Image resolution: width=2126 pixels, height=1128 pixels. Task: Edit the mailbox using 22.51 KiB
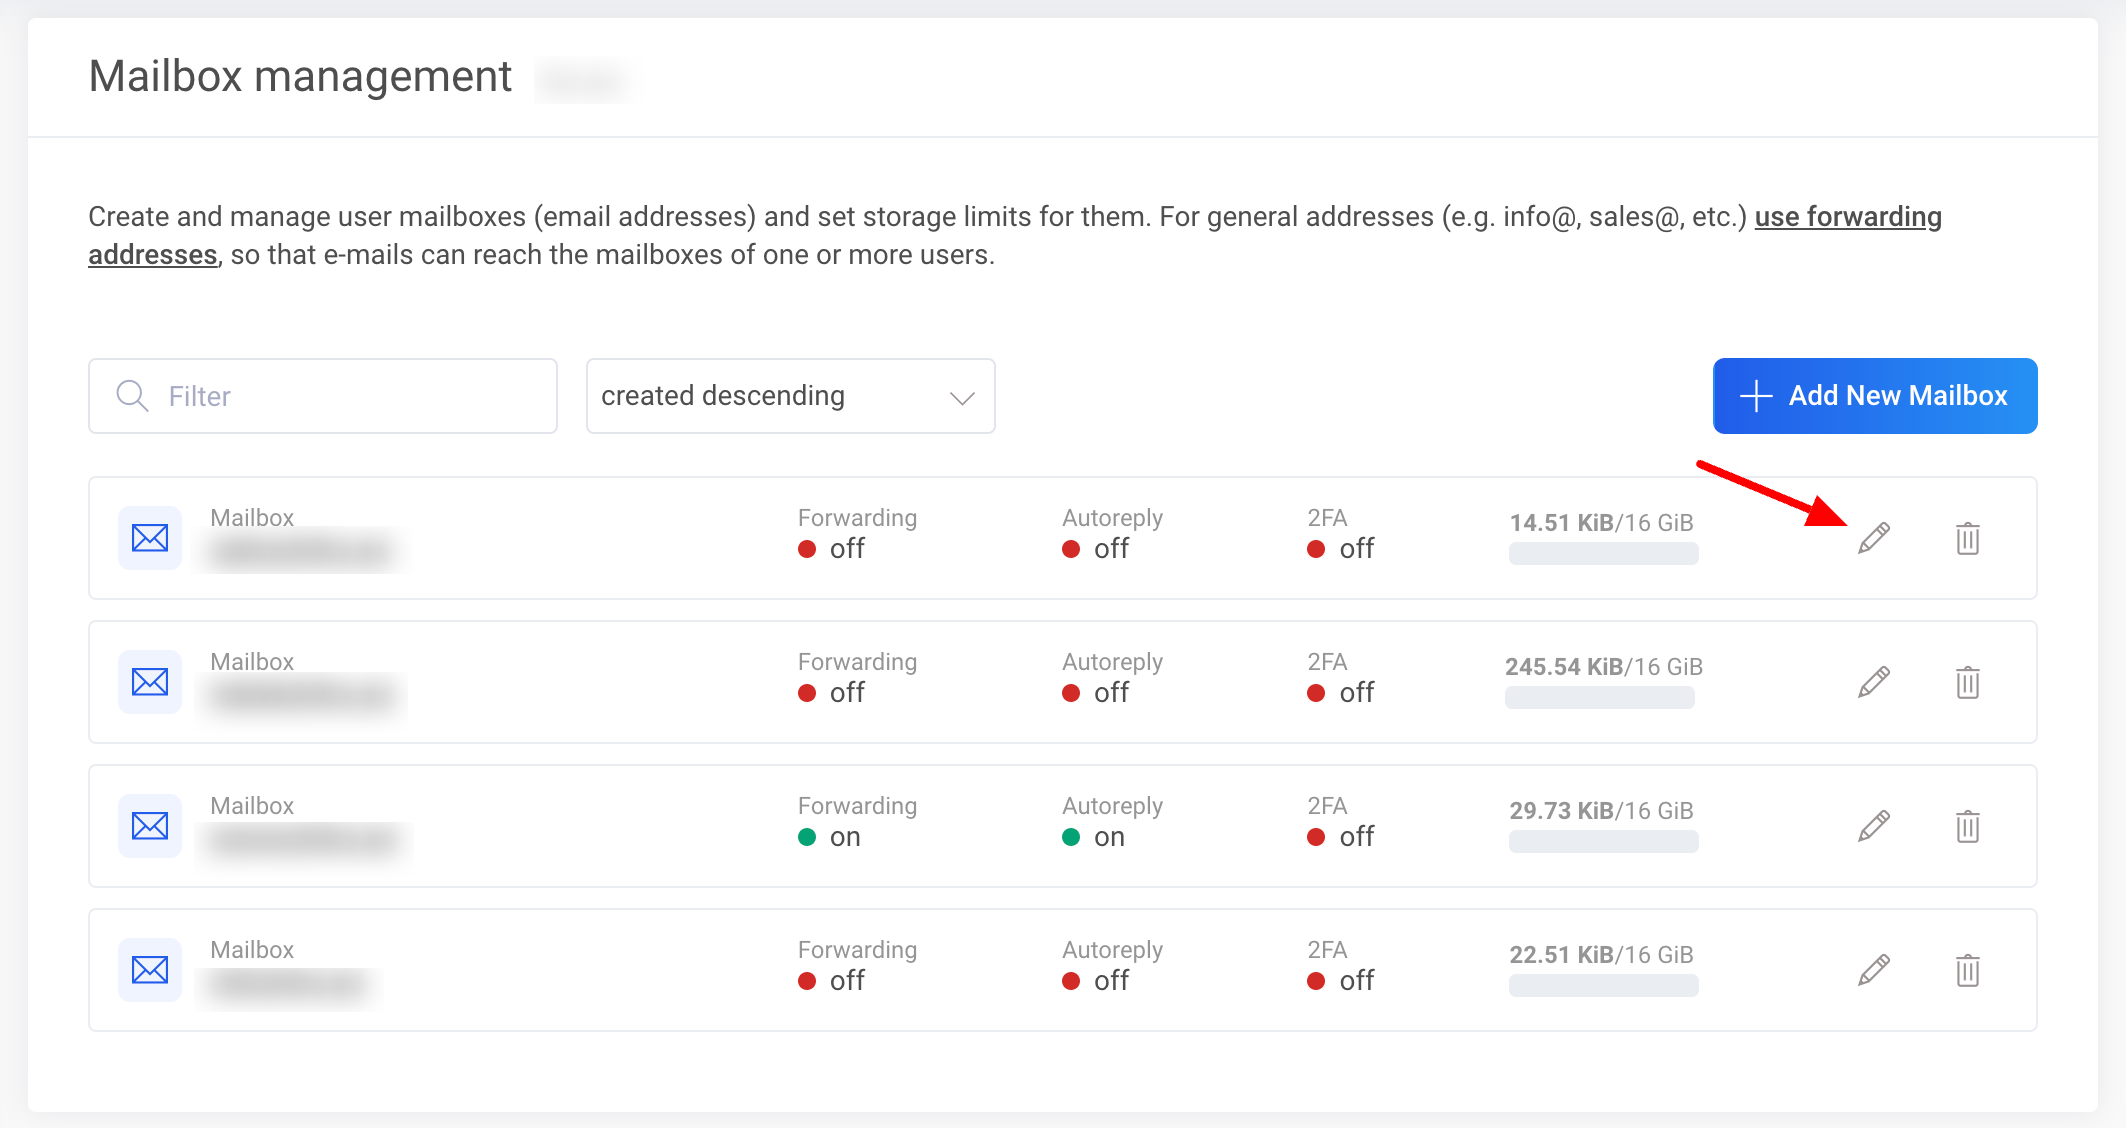[1873, 970]
